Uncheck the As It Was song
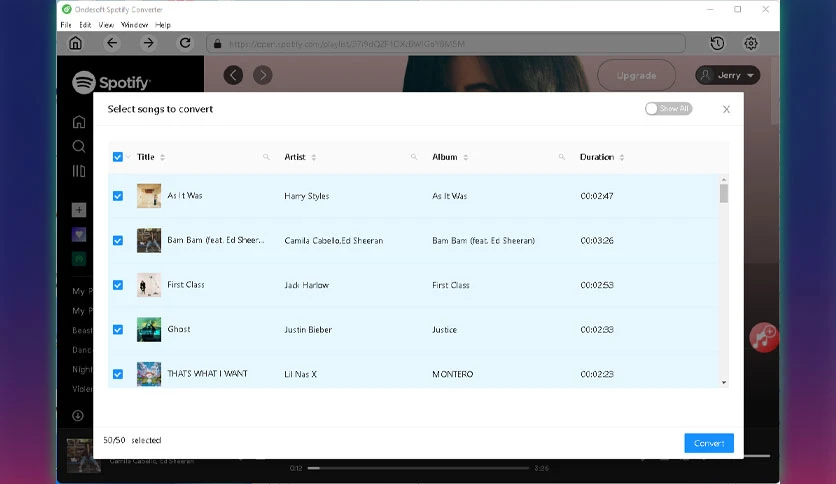This screenshot has height=484, width=836. [x=118, y=196]
